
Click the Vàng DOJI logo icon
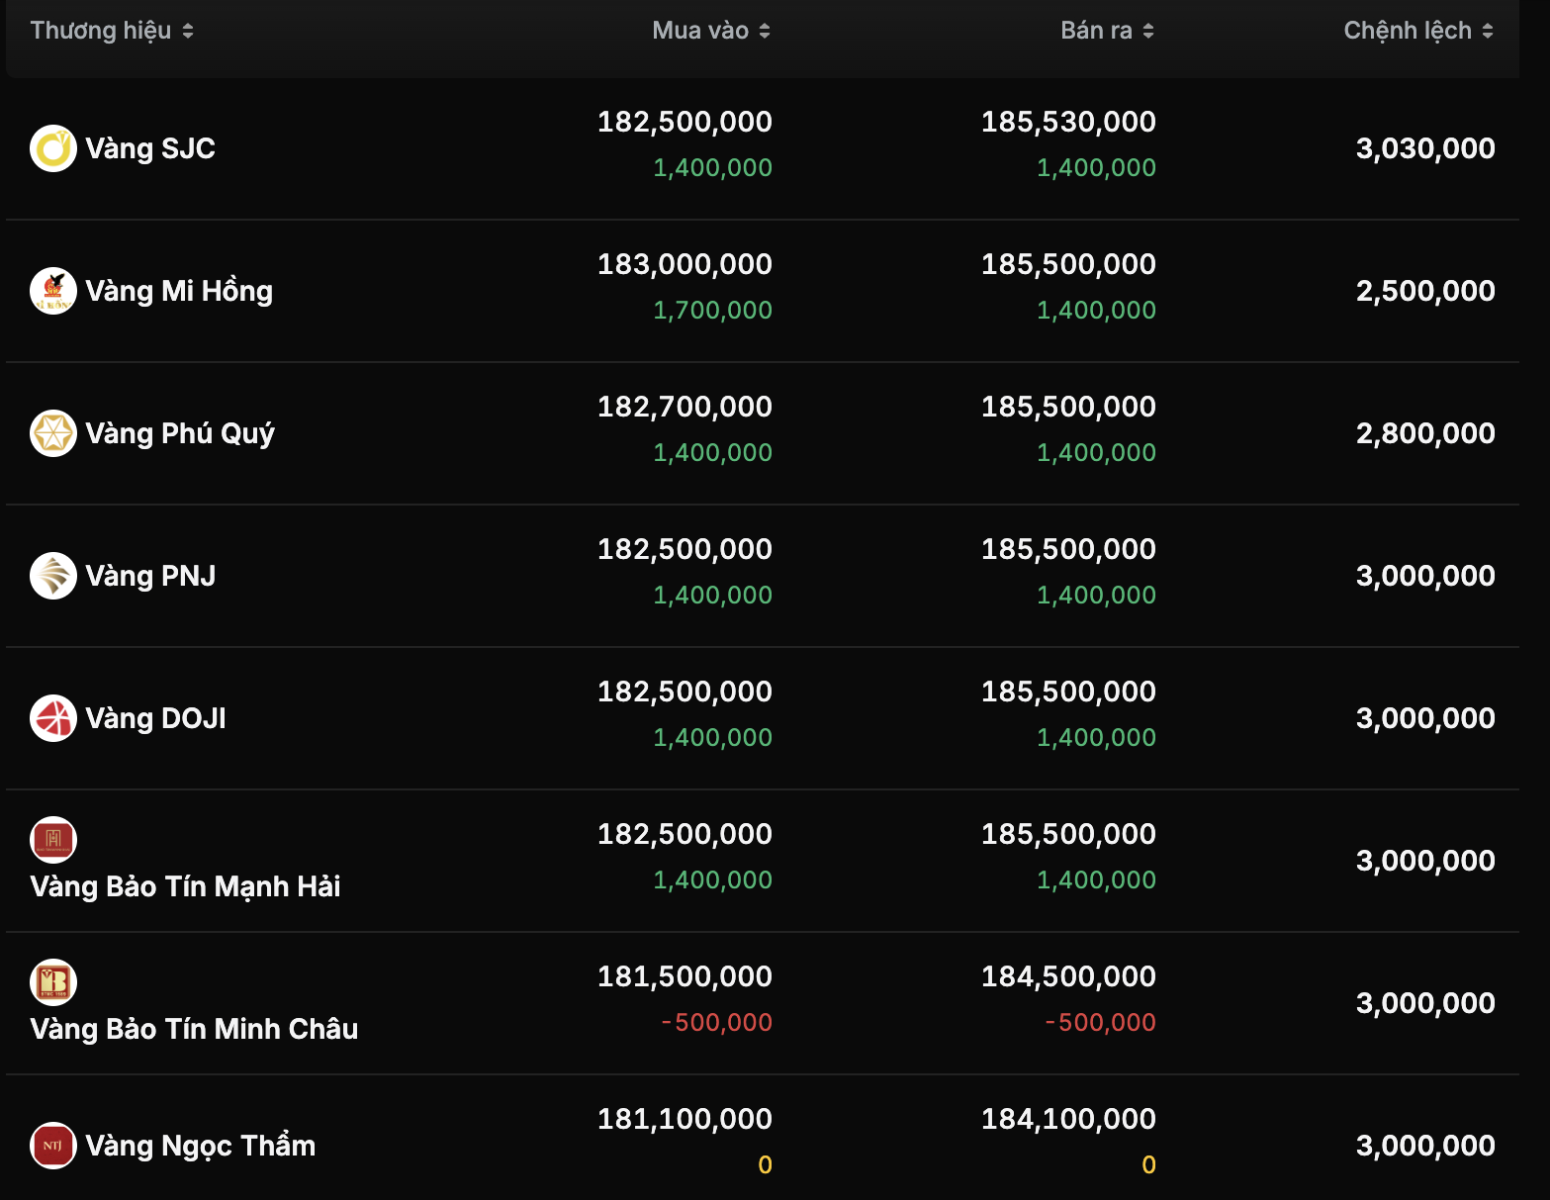coord(53,719)
